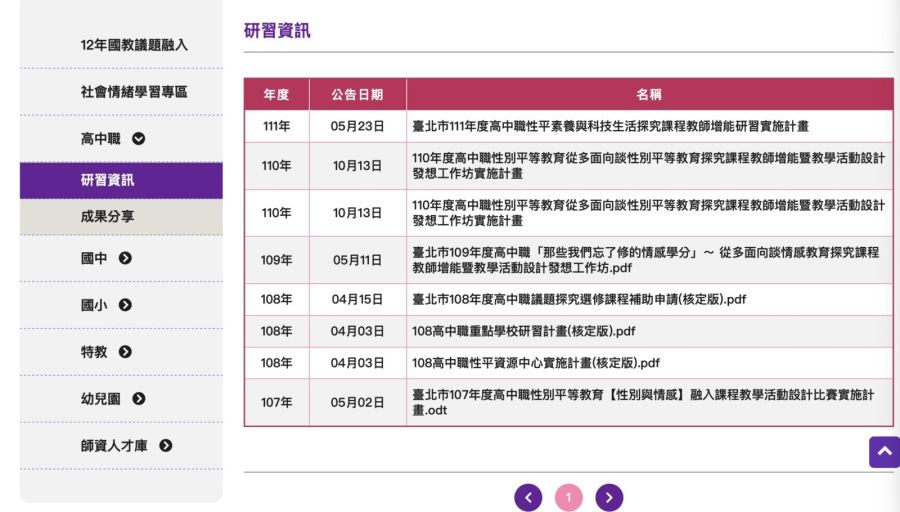Click the 109年 year cell
Image resolution: width=900 pixels, height=512 pixels.
click(277, 260)
